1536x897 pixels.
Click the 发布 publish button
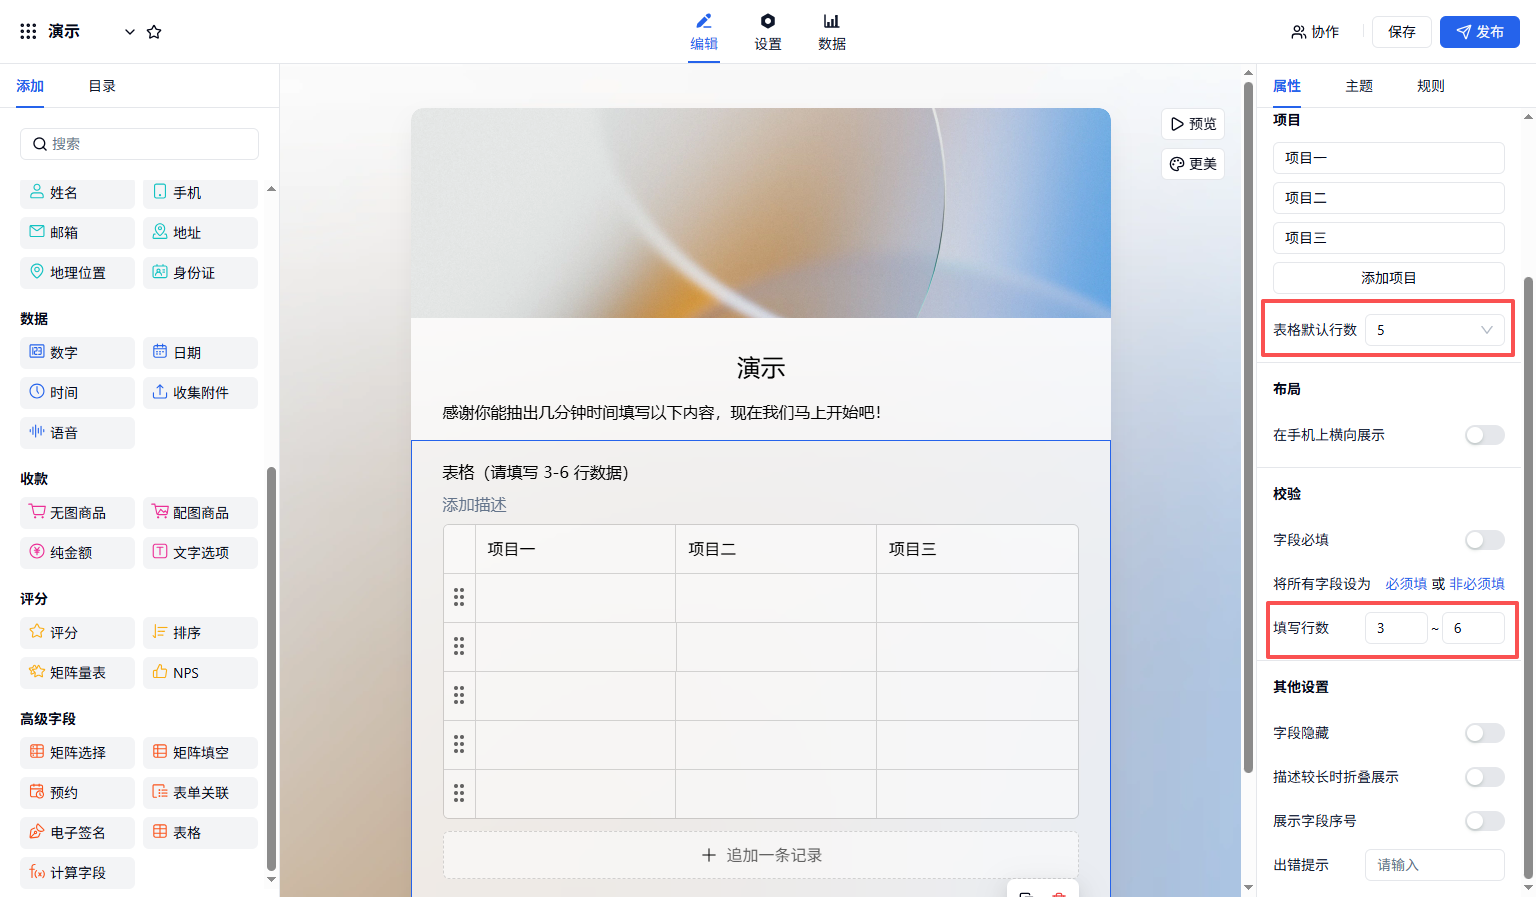point(1479,32)
